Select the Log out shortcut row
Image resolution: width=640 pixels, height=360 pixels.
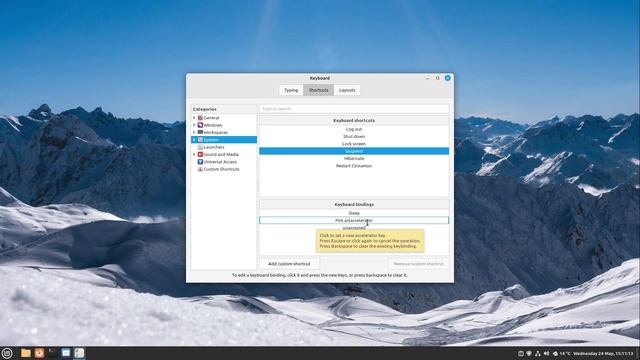(x=354, y=129)
